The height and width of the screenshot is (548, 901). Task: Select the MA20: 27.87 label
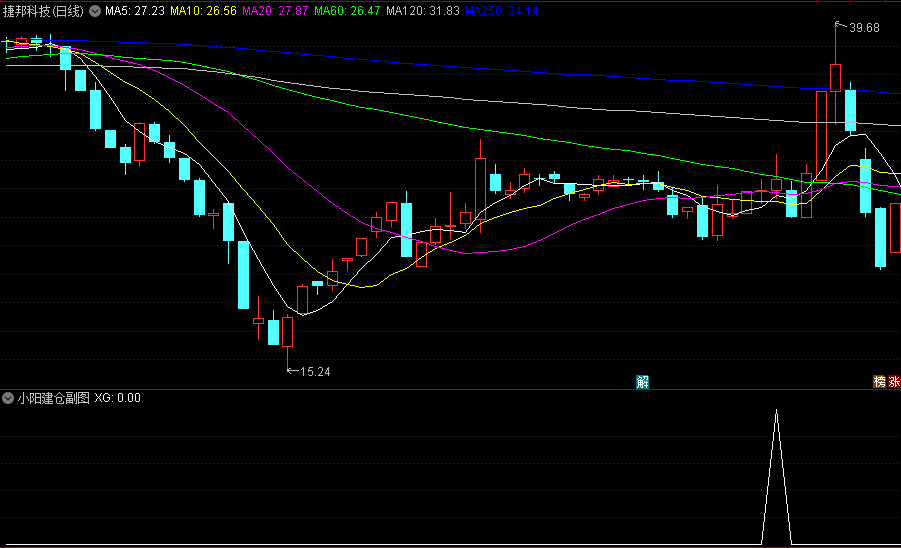click(275, 11)
